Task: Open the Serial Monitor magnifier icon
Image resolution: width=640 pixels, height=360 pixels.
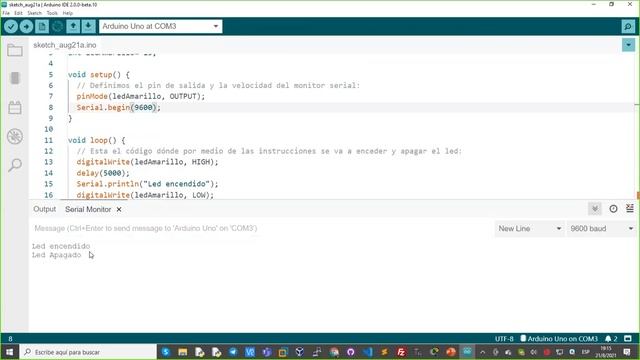Action: (x=628, y=27)
